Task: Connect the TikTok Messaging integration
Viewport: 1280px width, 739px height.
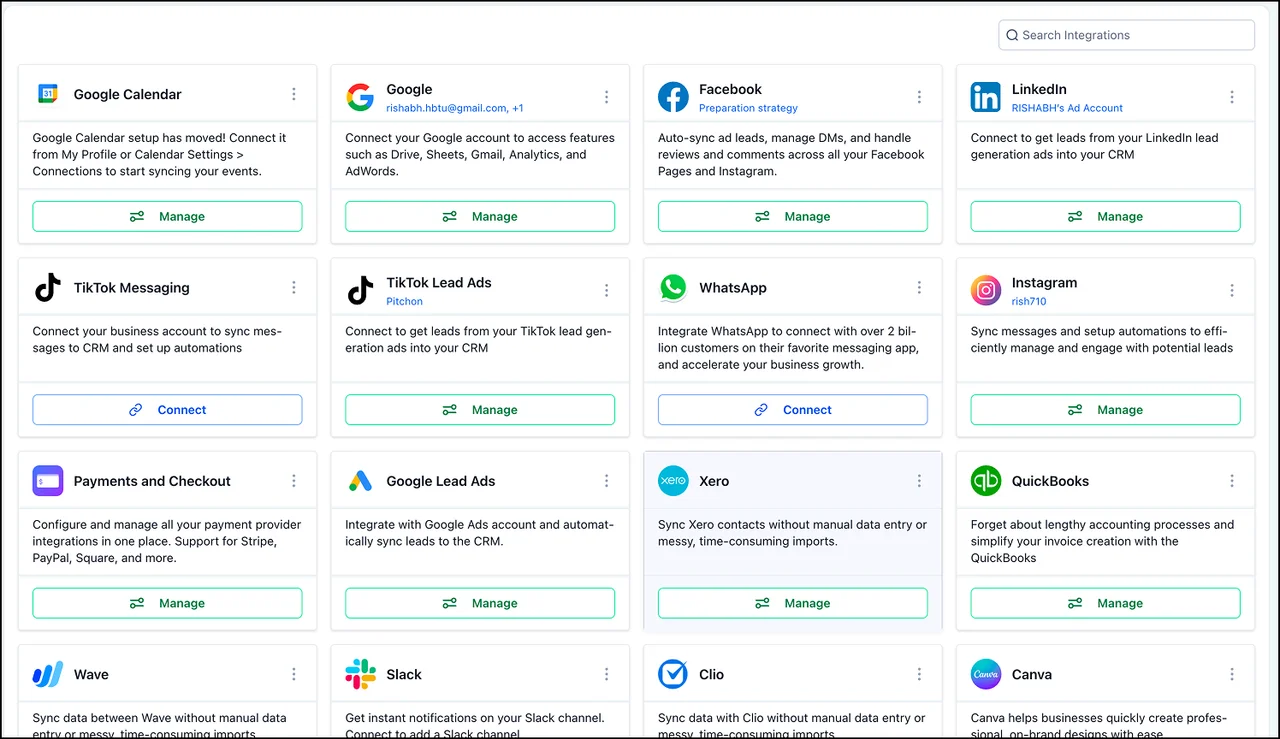Action: point(167,410)
